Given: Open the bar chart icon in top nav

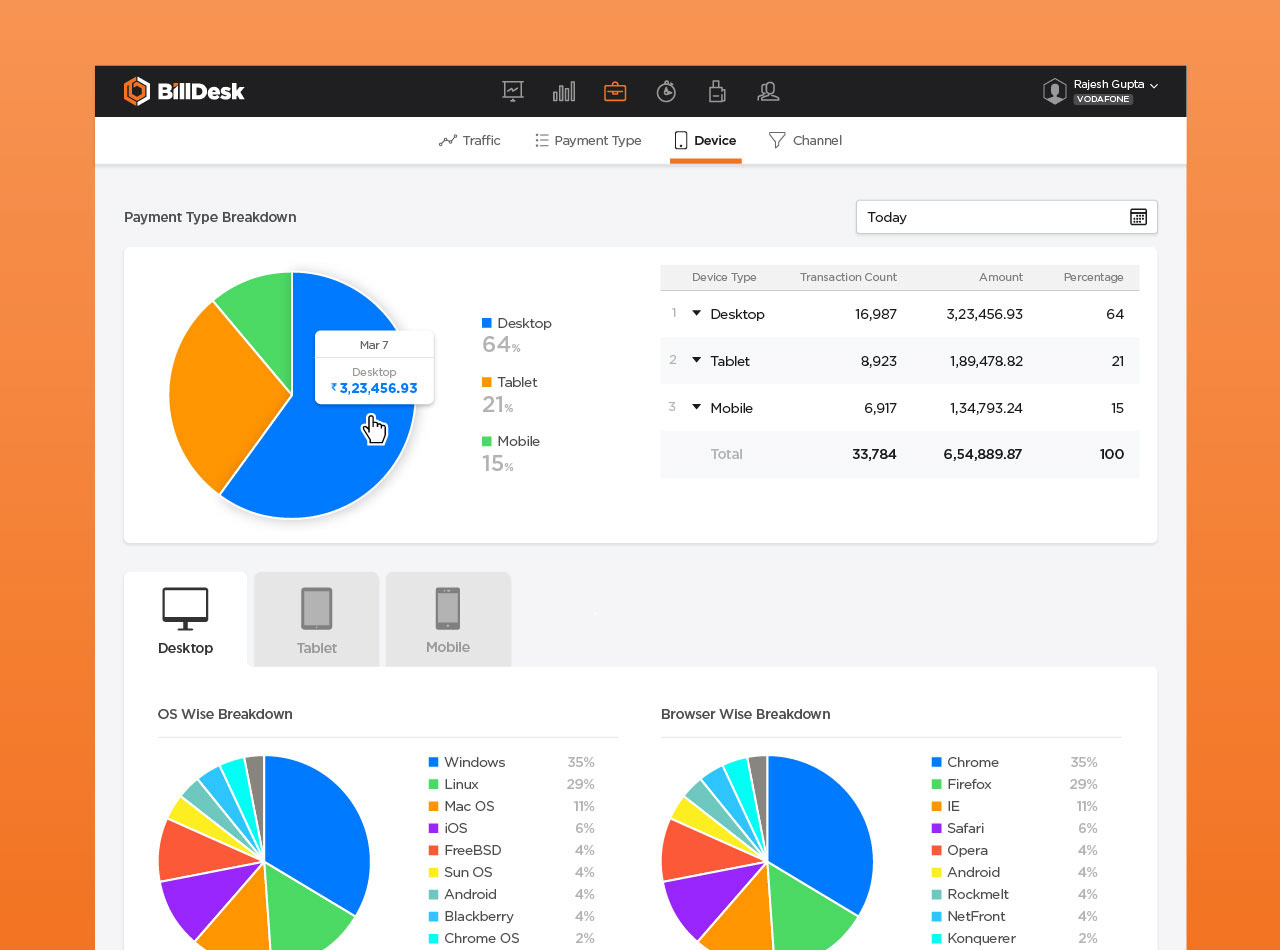Looking at the screenshot, I should click(564, 92).
